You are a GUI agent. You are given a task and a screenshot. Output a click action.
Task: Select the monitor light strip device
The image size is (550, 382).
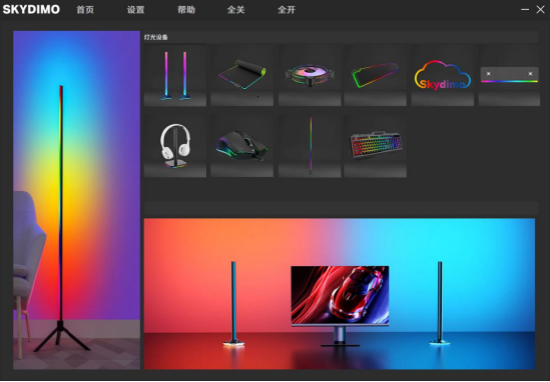509,75
